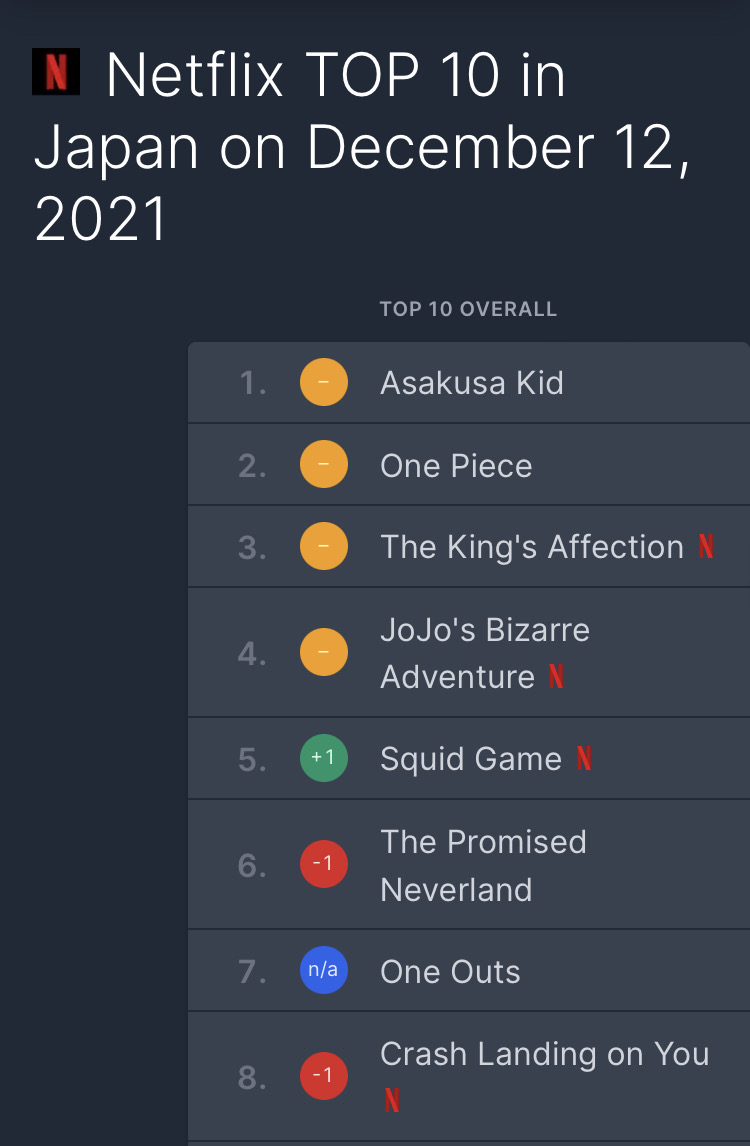The image size is (750, 1146).
Task: Click the orange unchanged badge for One Piece
Action: 324,464
